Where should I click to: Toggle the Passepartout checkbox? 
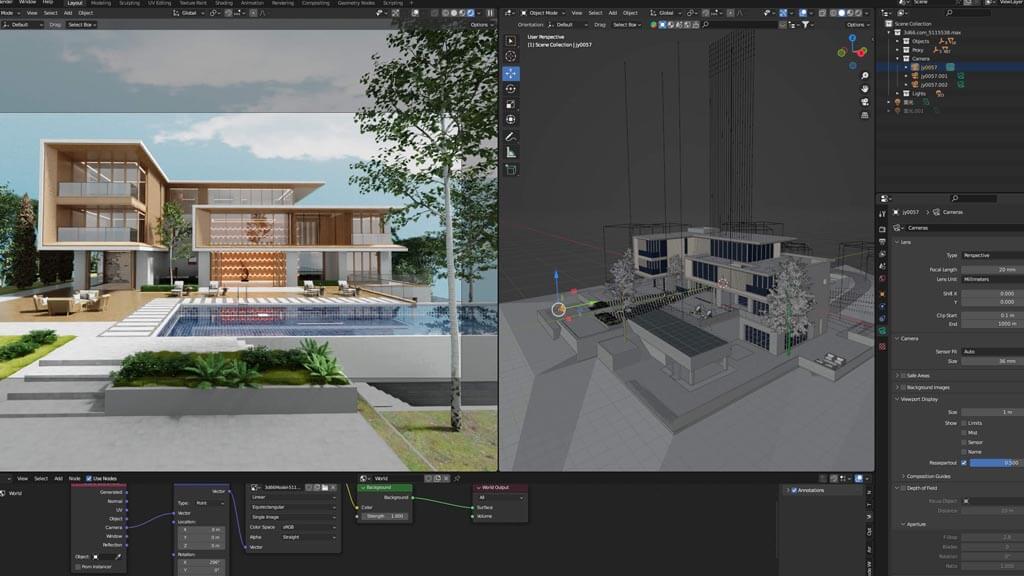coord(964,463)
